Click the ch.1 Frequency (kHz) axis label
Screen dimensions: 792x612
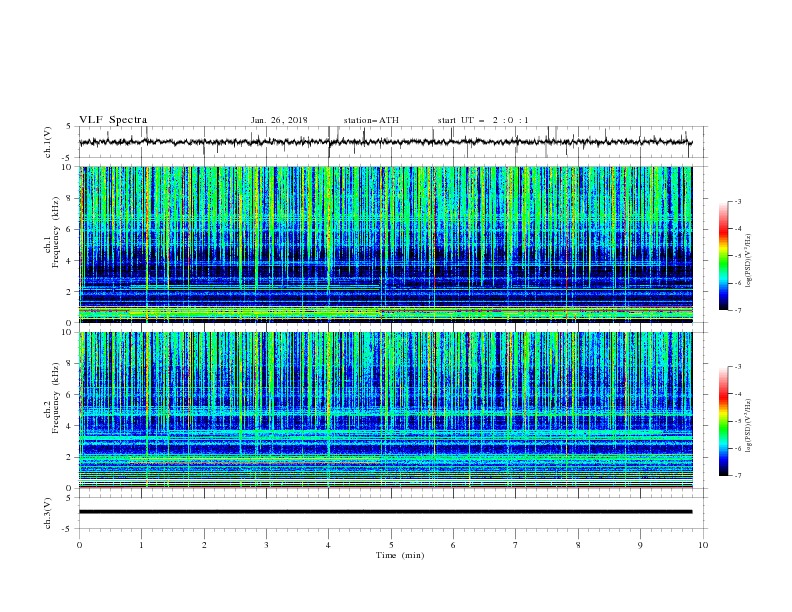52,233
